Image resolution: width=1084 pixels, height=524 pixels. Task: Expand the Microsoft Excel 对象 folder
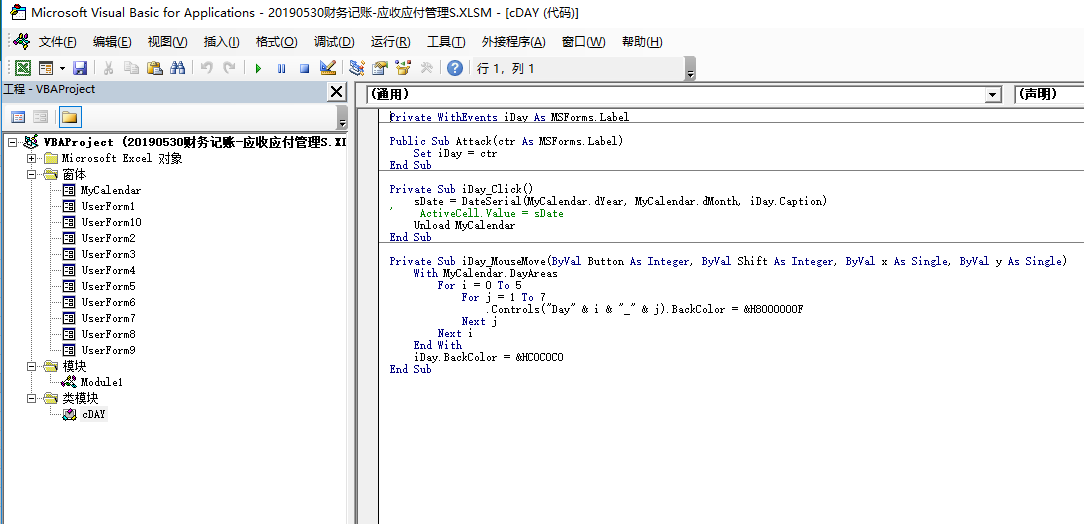[x=31, y=158]
